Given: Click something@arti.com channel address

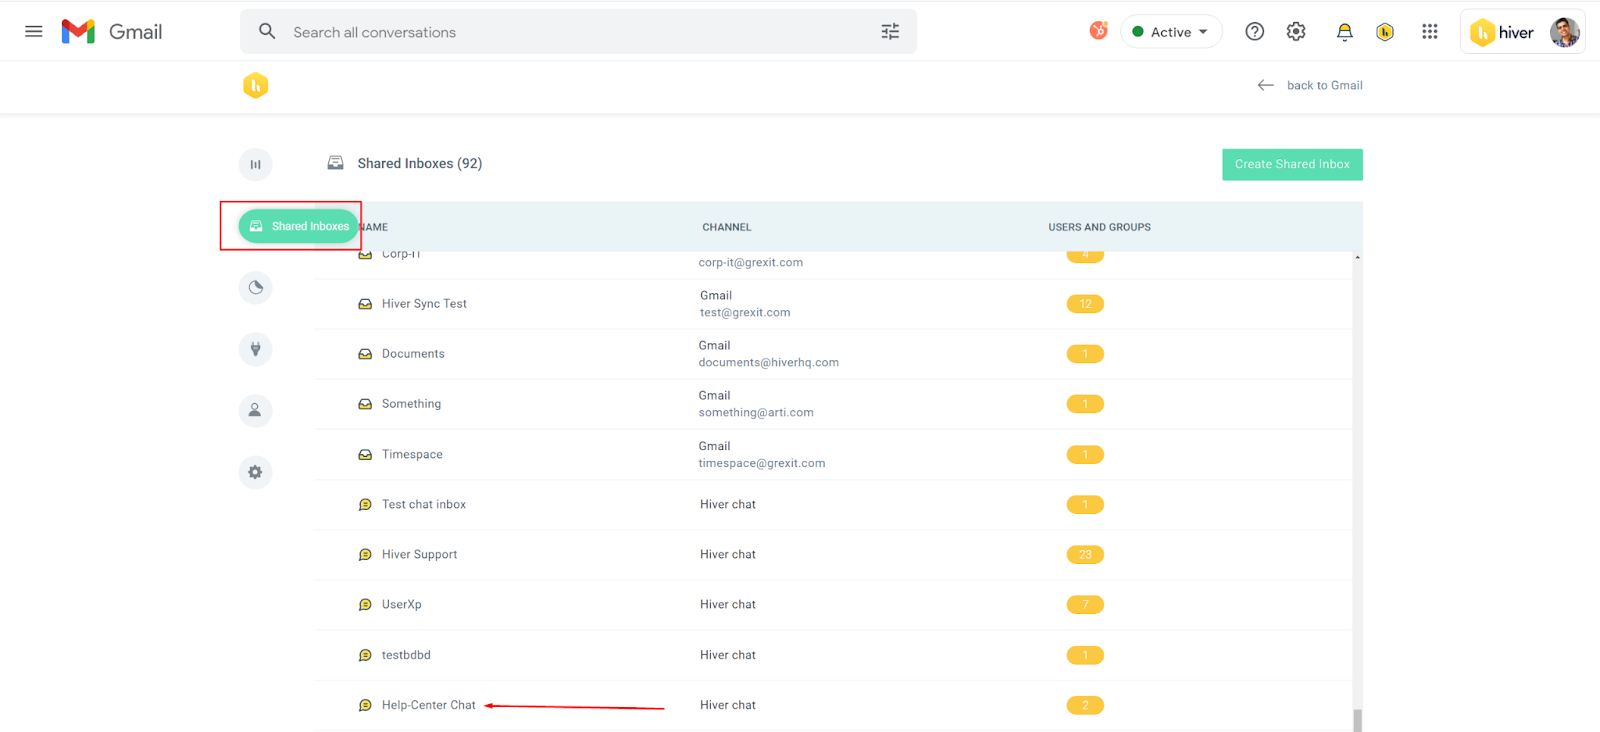Looking at the screenshot, I should click(x=756, y=413).
